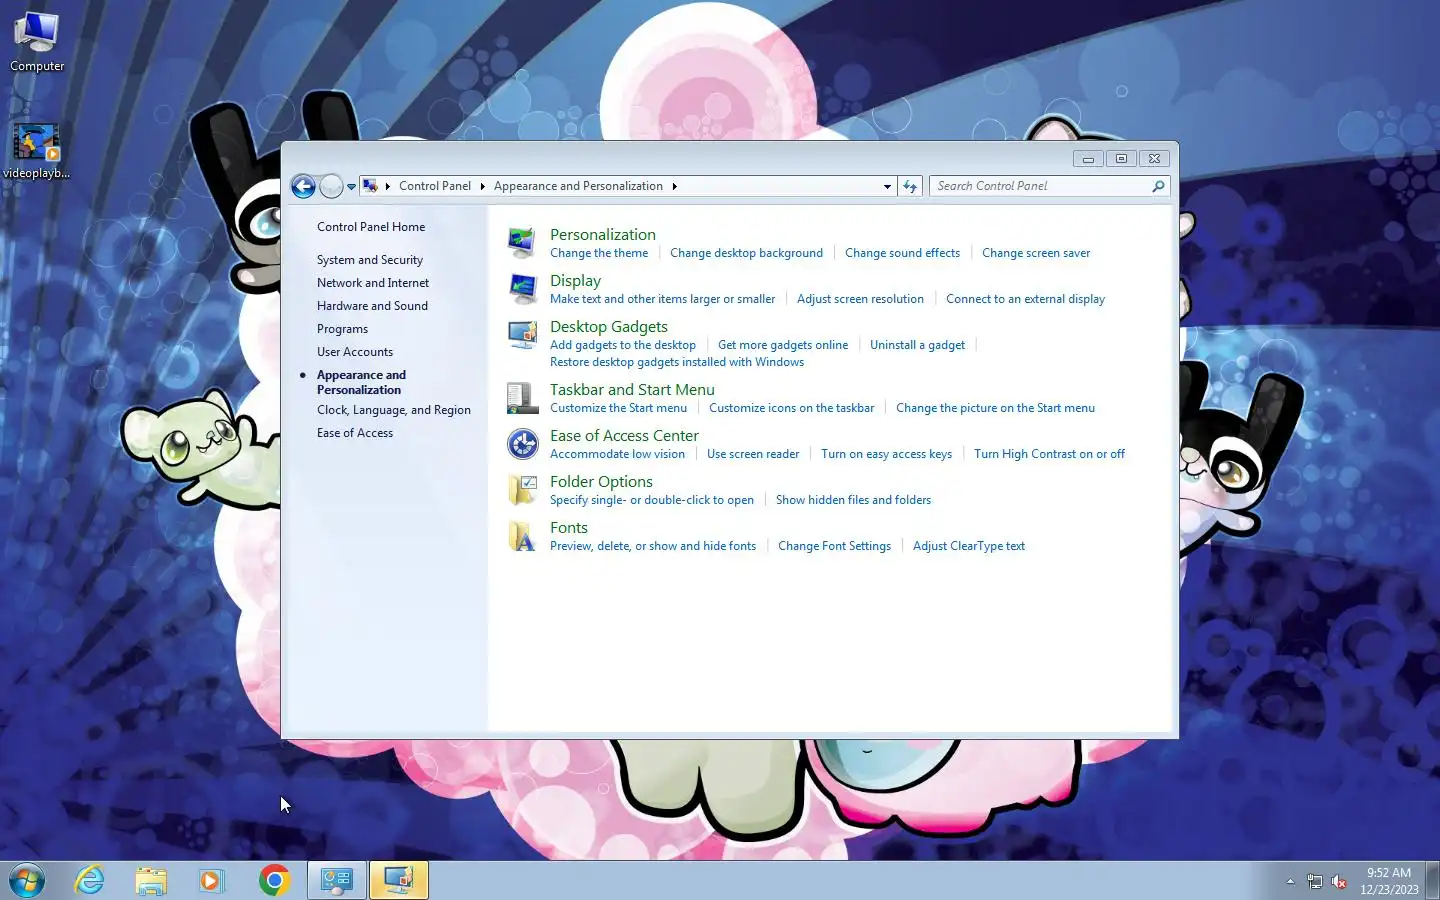This screenshot has width=1440, height=900.
Task: Click the Desktop Gadgets category icon
Action: click(x=522, y=335)
